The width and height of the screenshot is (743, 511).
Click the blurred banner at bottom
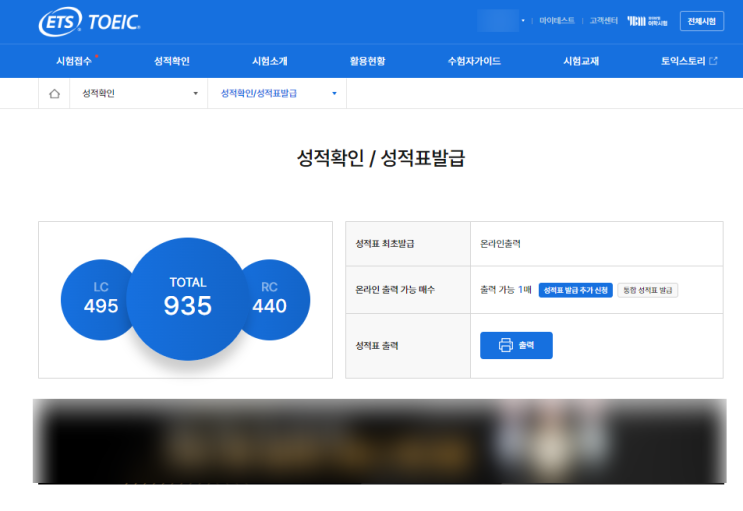click(380, 441)
